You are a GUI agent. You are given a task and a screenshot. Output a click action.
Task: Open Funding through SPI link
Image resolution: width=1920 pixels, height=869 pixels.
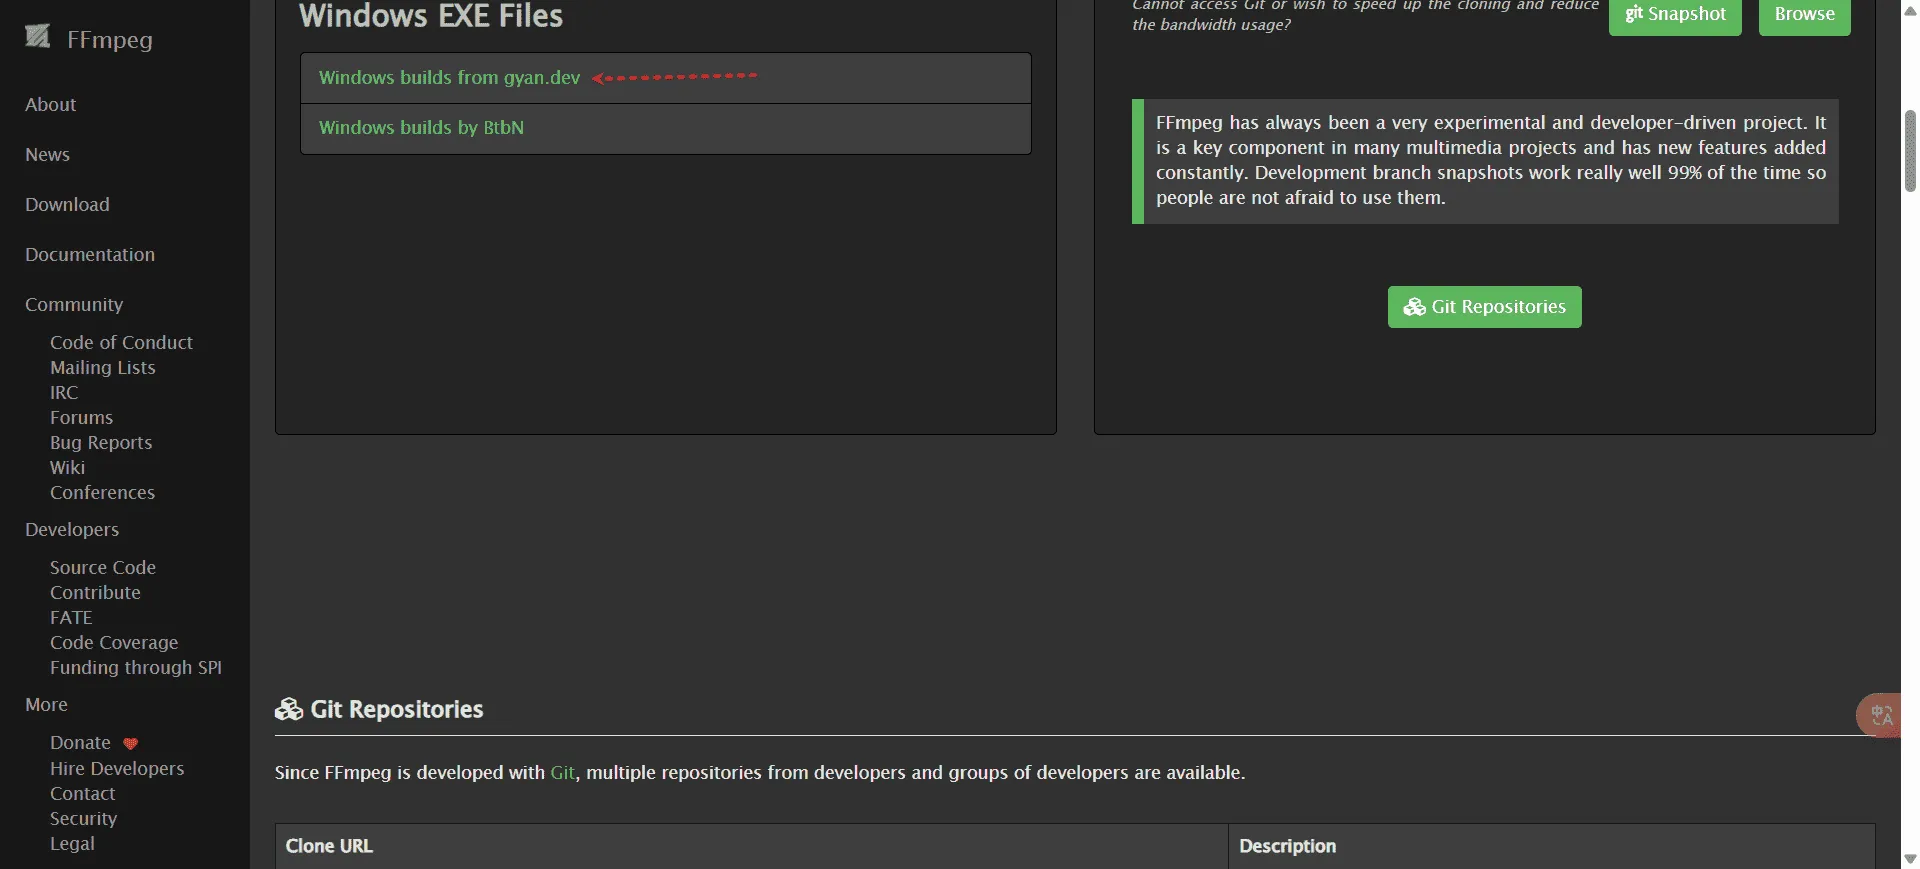(136, 667)
